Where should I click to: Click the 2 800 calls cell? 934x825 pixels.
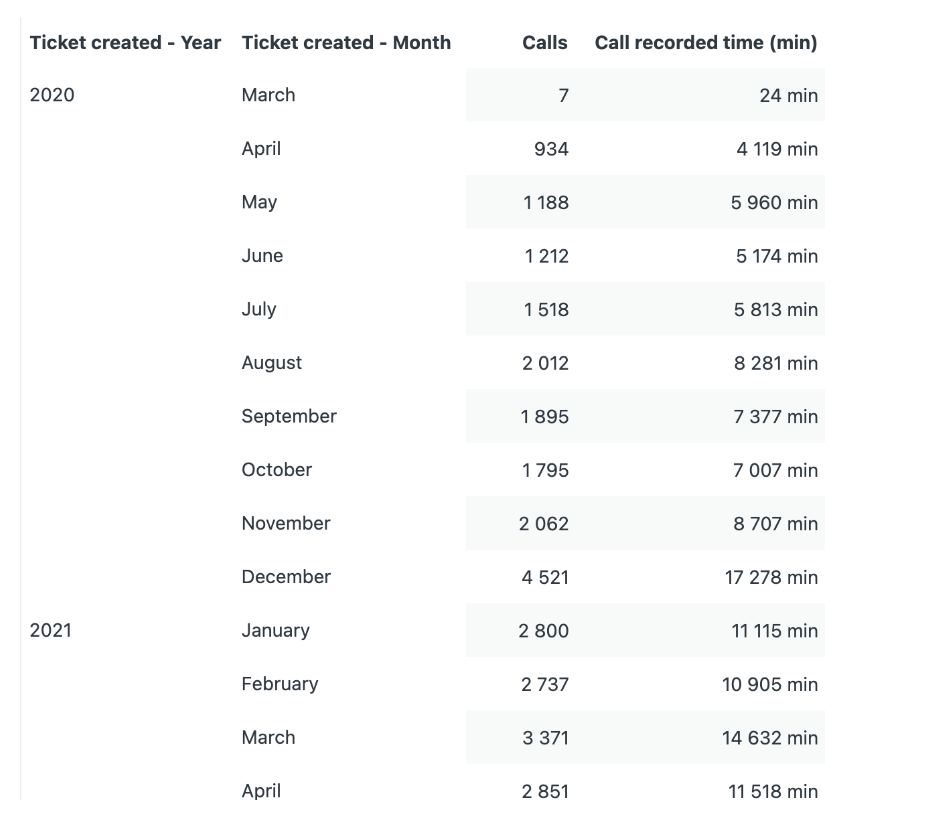[544, 631]
